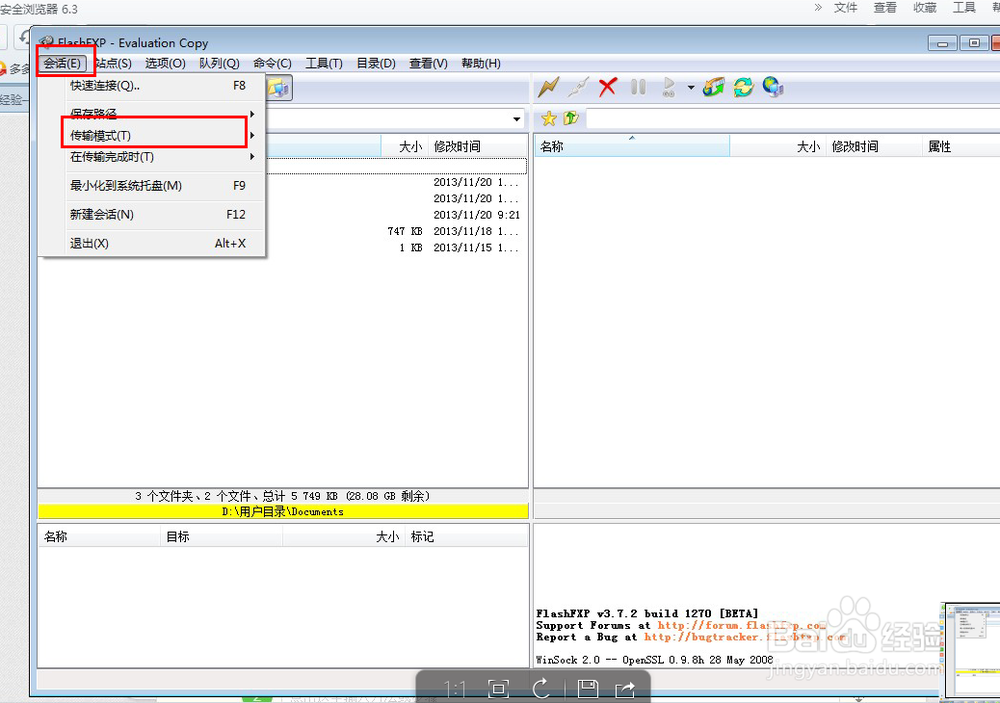Open the 命令(C) menu
Viewport: 1000px width, 703px height.
point(272,63)
